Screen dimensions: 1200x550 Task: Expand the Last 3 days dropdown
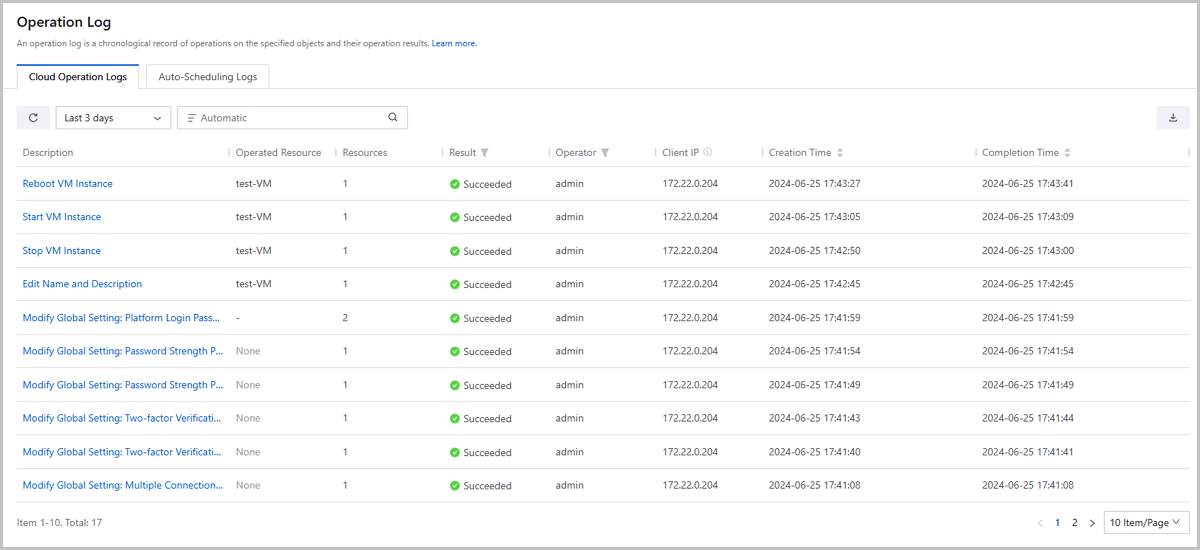click(x=113, y=118)
